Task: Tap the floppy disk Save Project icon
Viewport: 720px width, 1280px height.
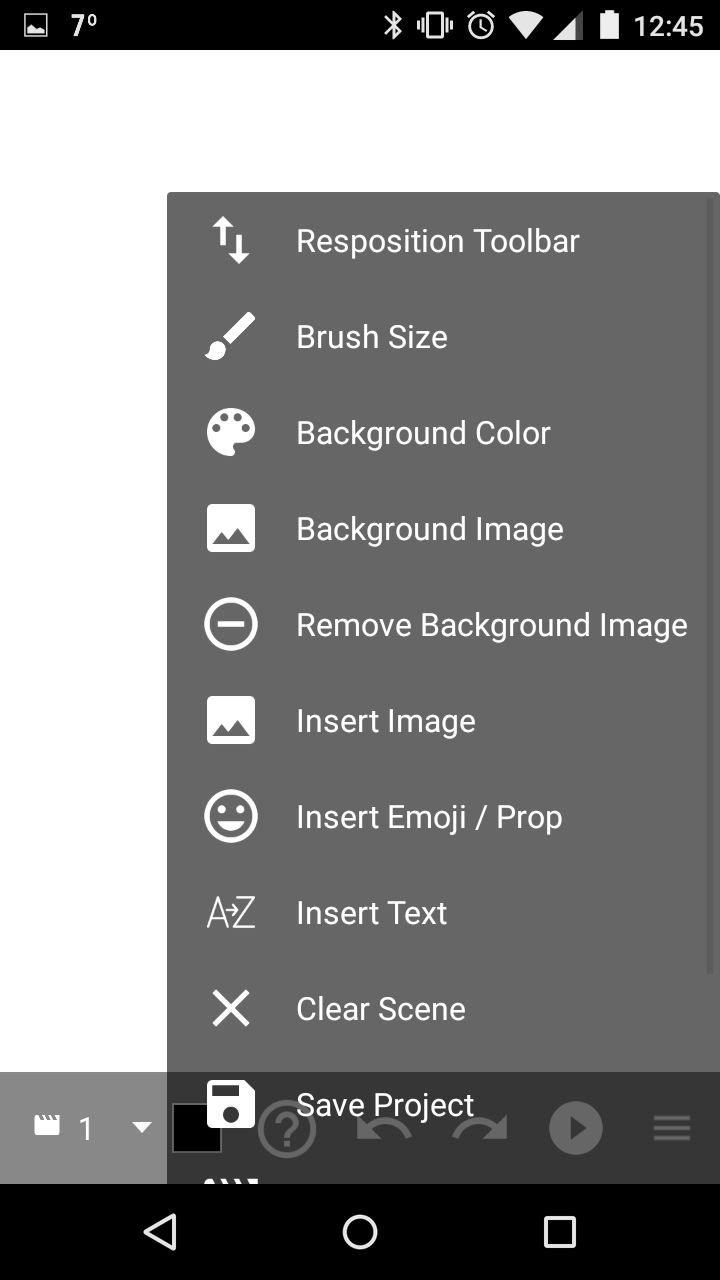Action: (230, 1105)
